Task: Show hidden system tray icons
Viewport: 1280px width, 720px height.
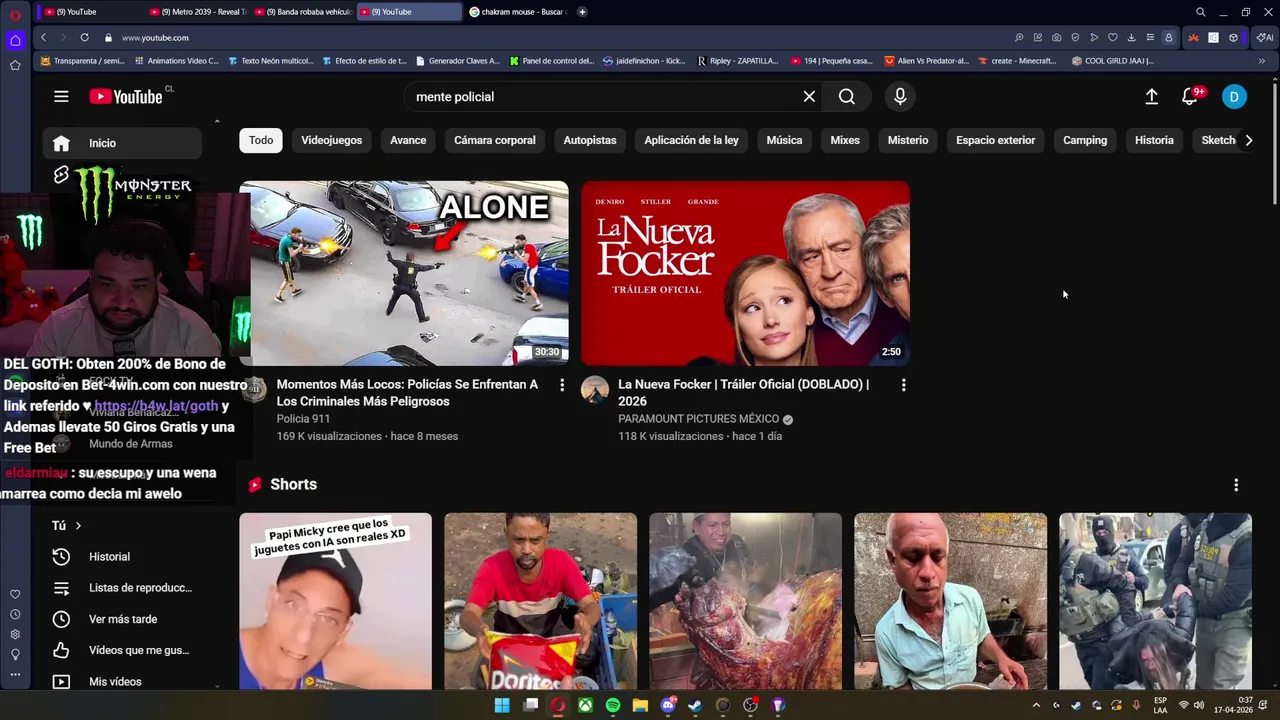Action: click(1036, 705)
